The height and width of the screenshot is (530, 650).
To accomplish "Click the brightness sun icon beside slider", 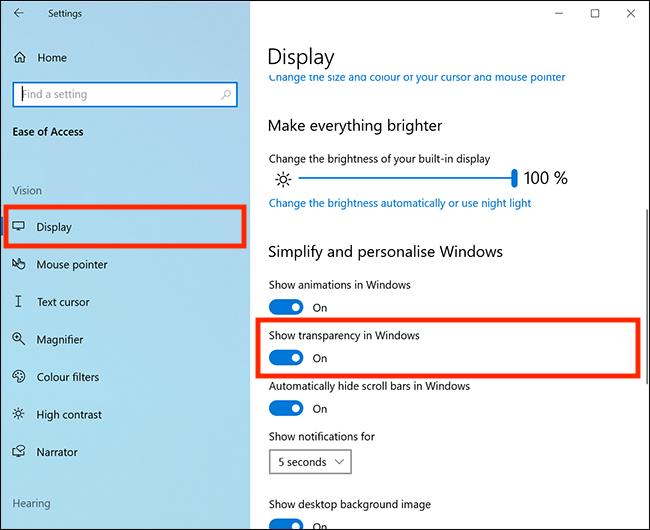I will [283, 179].
